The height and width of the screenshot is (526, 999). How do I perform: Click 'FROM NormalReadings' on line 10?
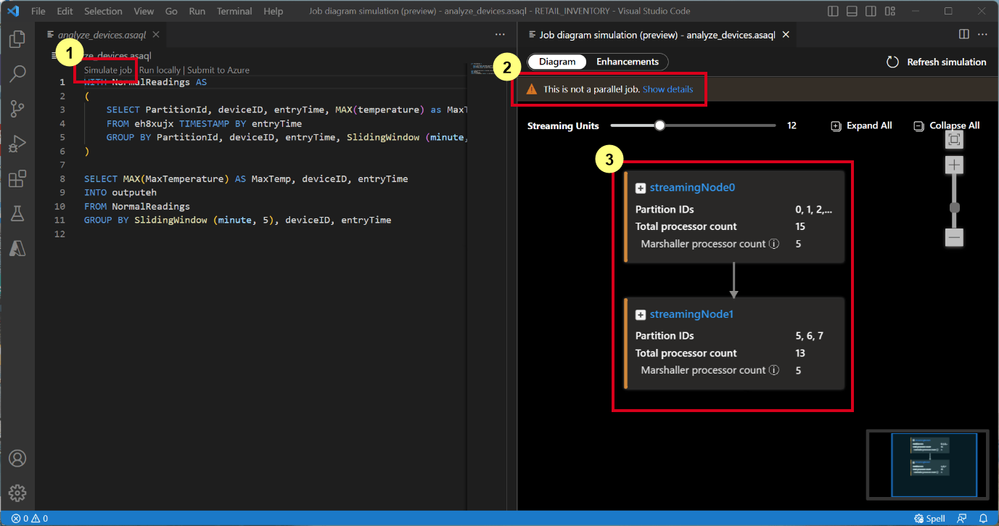137,206
